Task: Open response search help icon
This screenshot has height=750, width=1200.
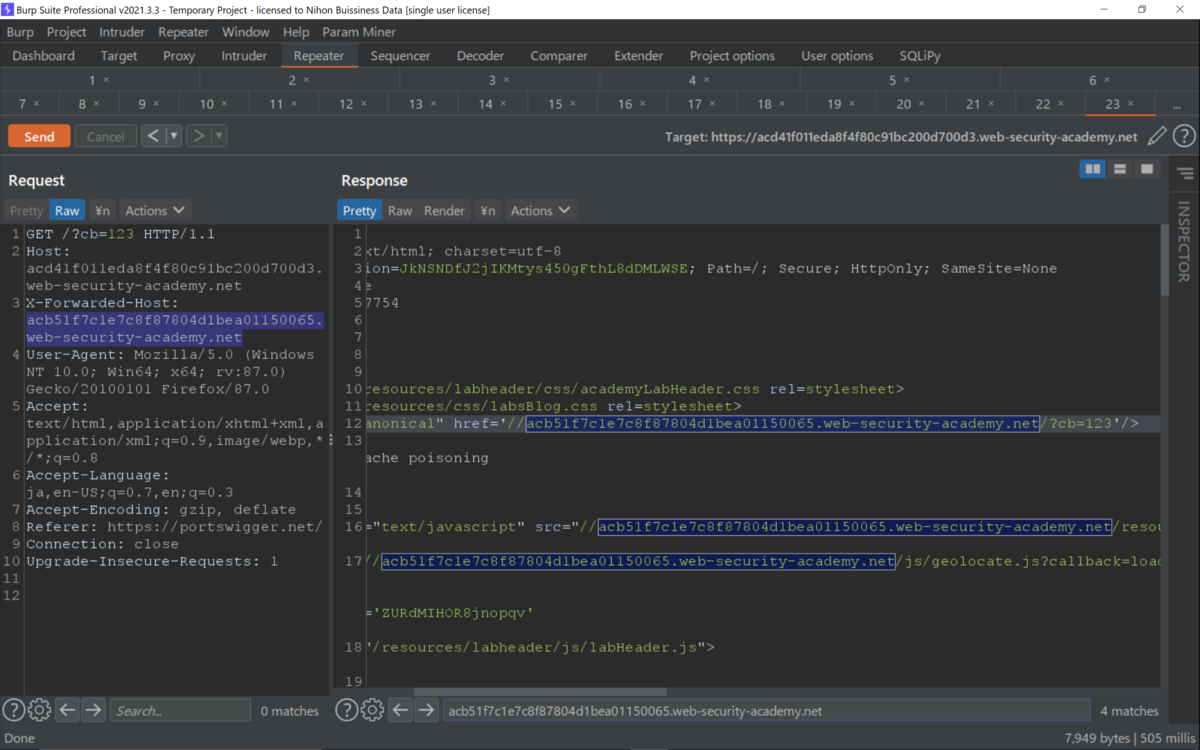Action: [x=346, y=710]
